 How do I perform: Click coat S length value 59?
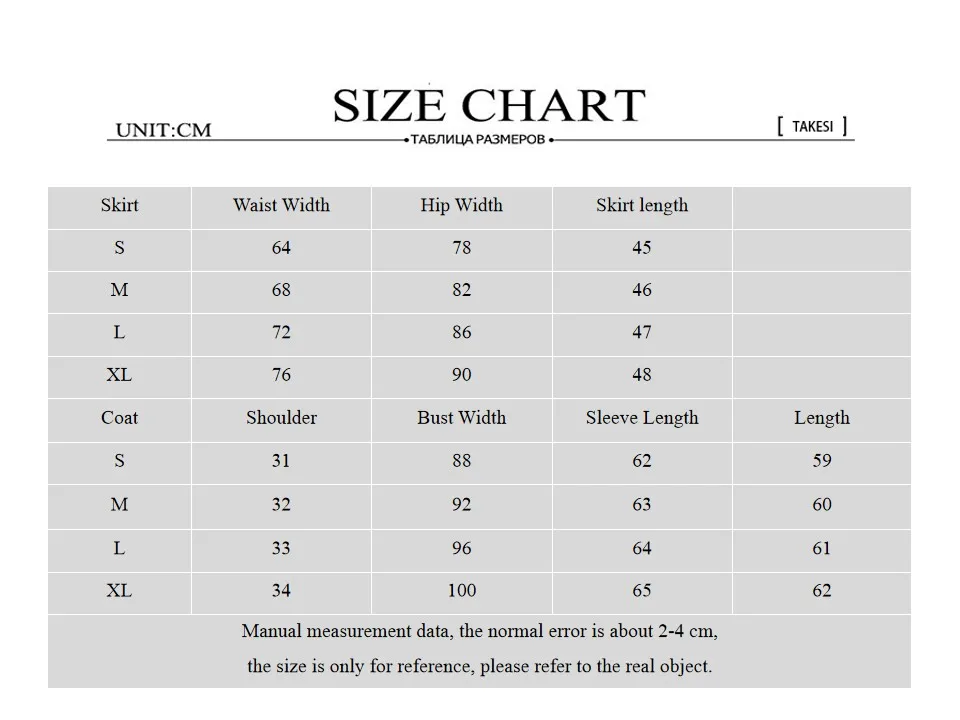[822, 460]
